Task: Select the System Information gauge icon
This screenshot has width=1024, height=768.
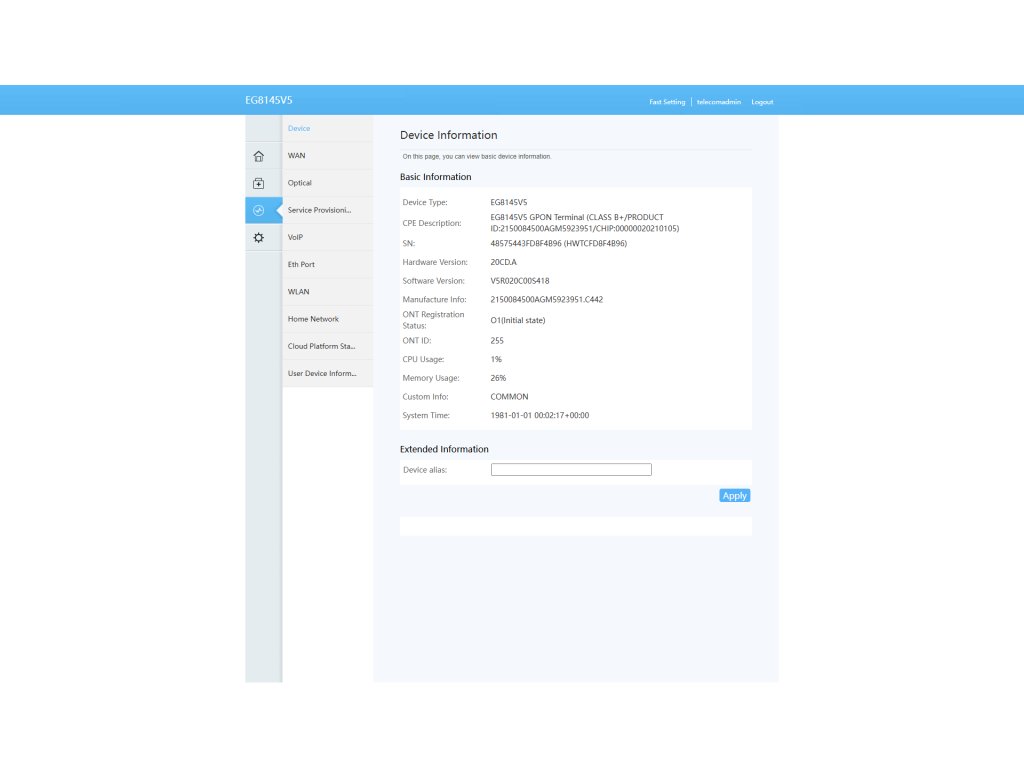Action: (258, 210)
